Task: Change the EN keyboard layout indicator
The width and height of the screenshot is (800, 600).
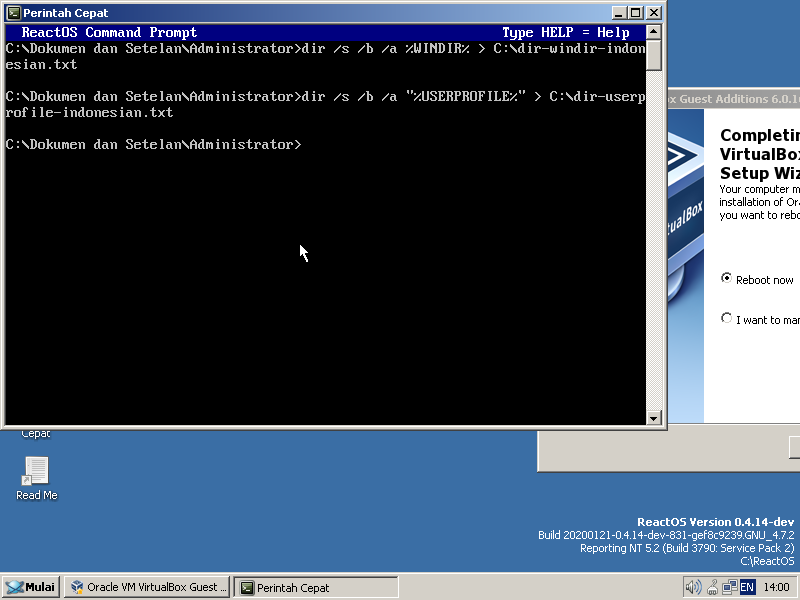Action: [x=747, y=587]
